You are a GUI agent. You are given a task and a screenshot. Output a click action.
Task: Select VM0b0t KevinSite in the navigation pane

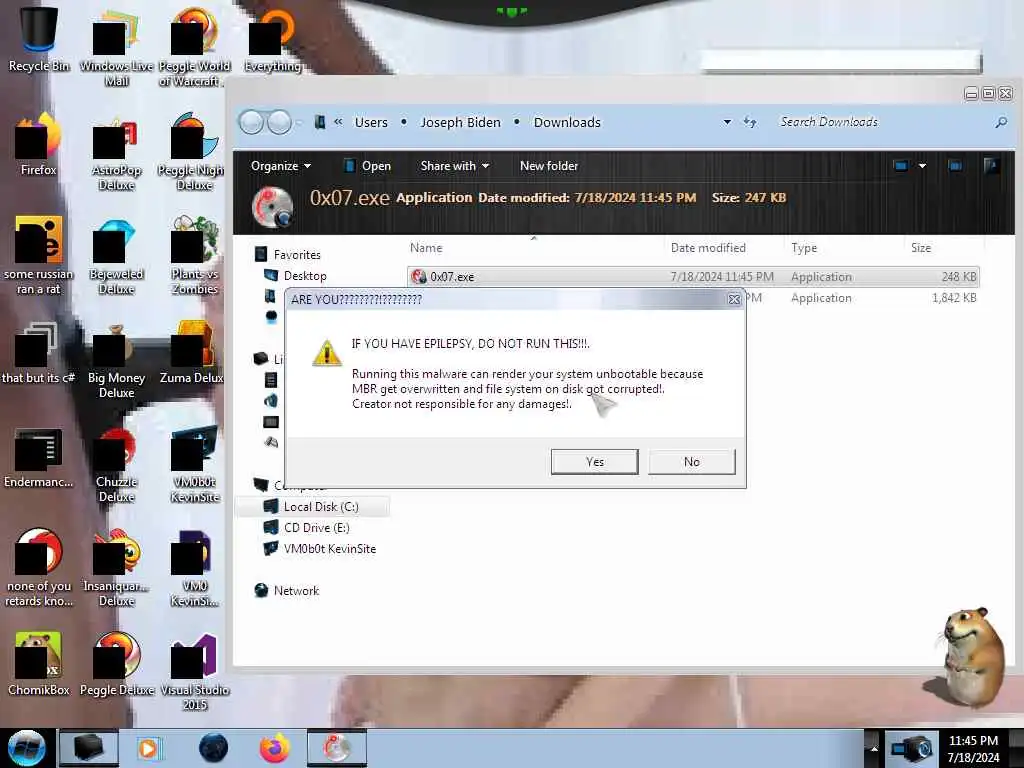319,549
